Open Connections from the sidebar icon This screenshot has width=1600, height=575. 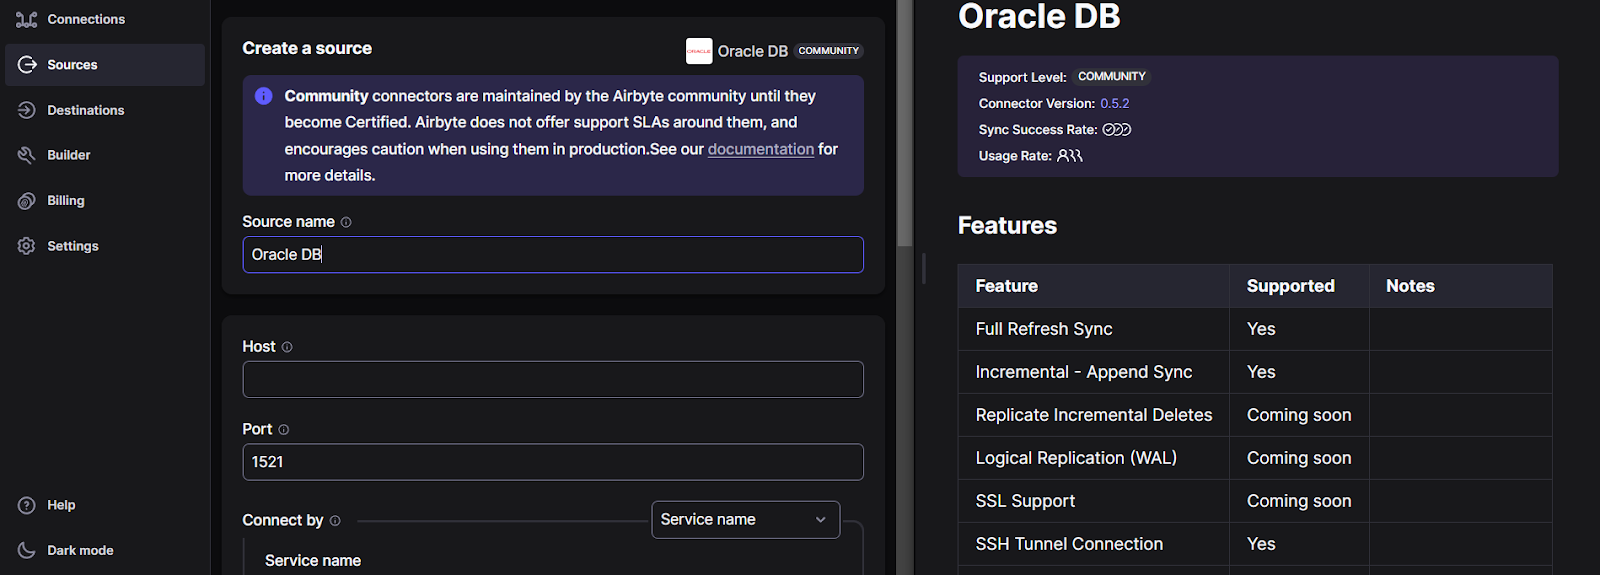[27, 19]
